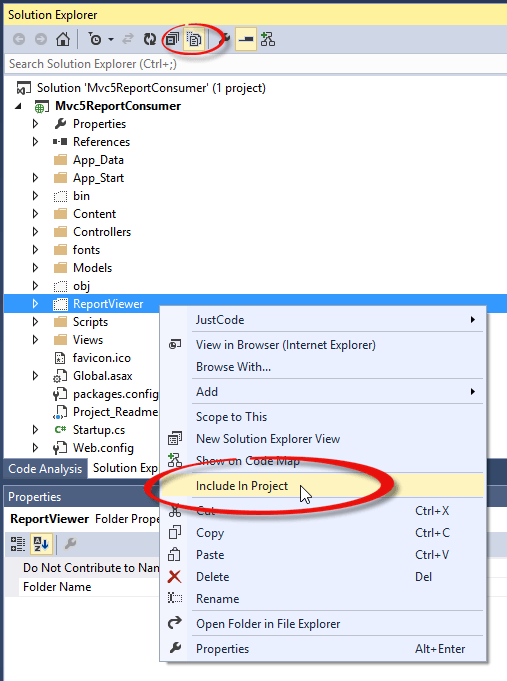Expand the Properties tree node
The width and height of the screenshot is (507, 681).
click(36, 124)
